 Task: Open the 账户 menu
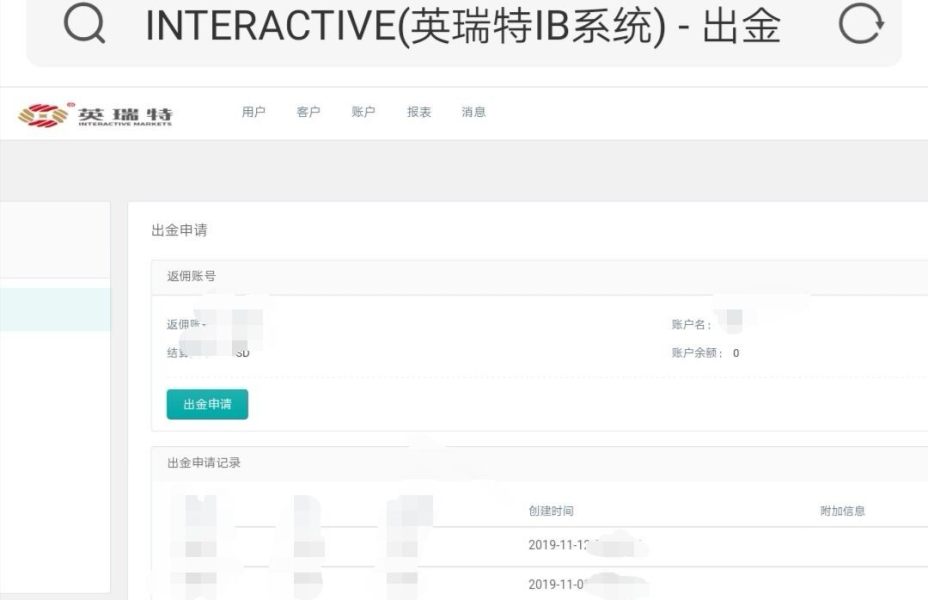363,112
